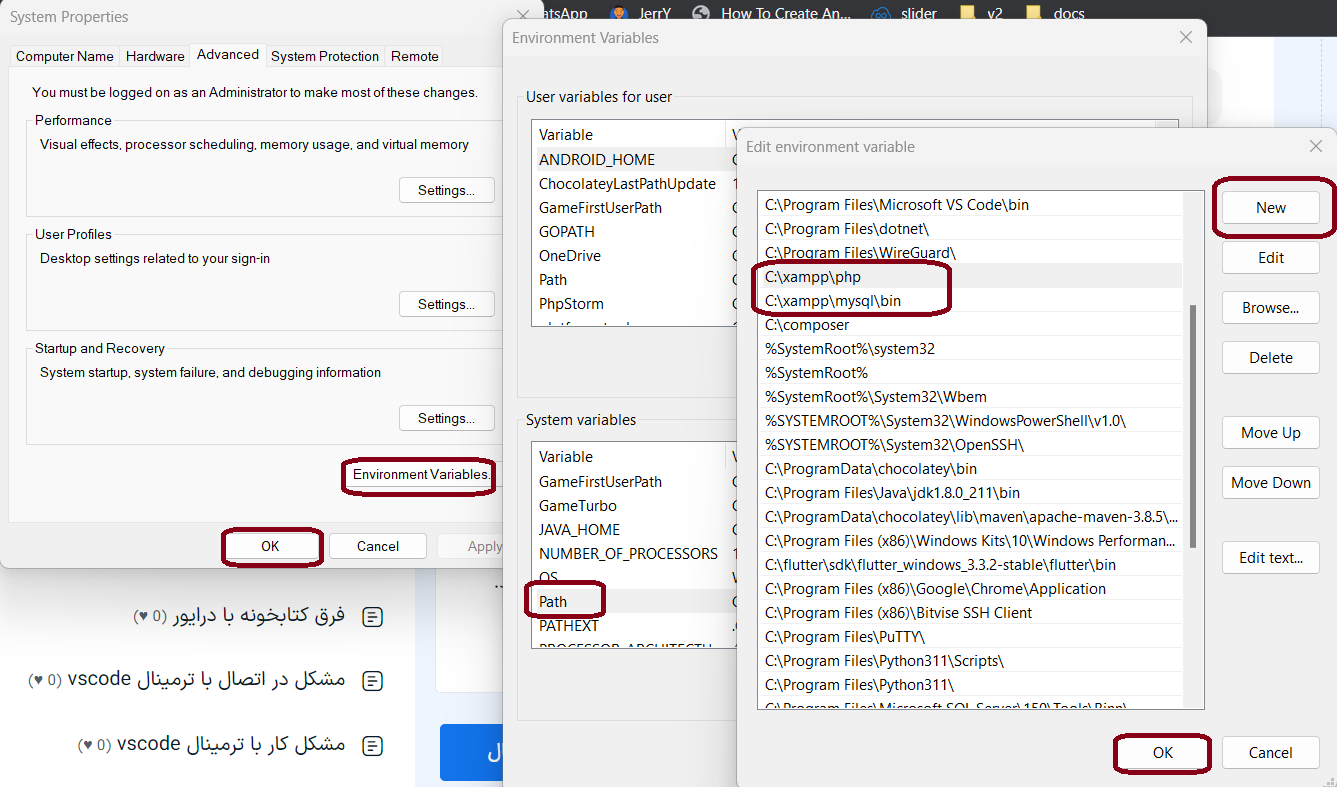
Task: Close the Environment Variables window
Action: tap(1186, 37)
